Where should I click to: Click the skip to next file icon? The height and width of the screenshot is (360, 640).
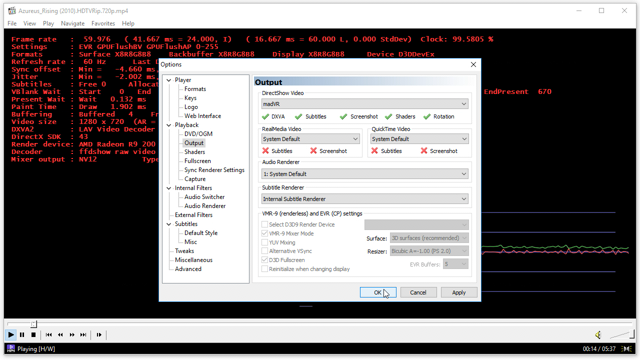click(83, 335)
